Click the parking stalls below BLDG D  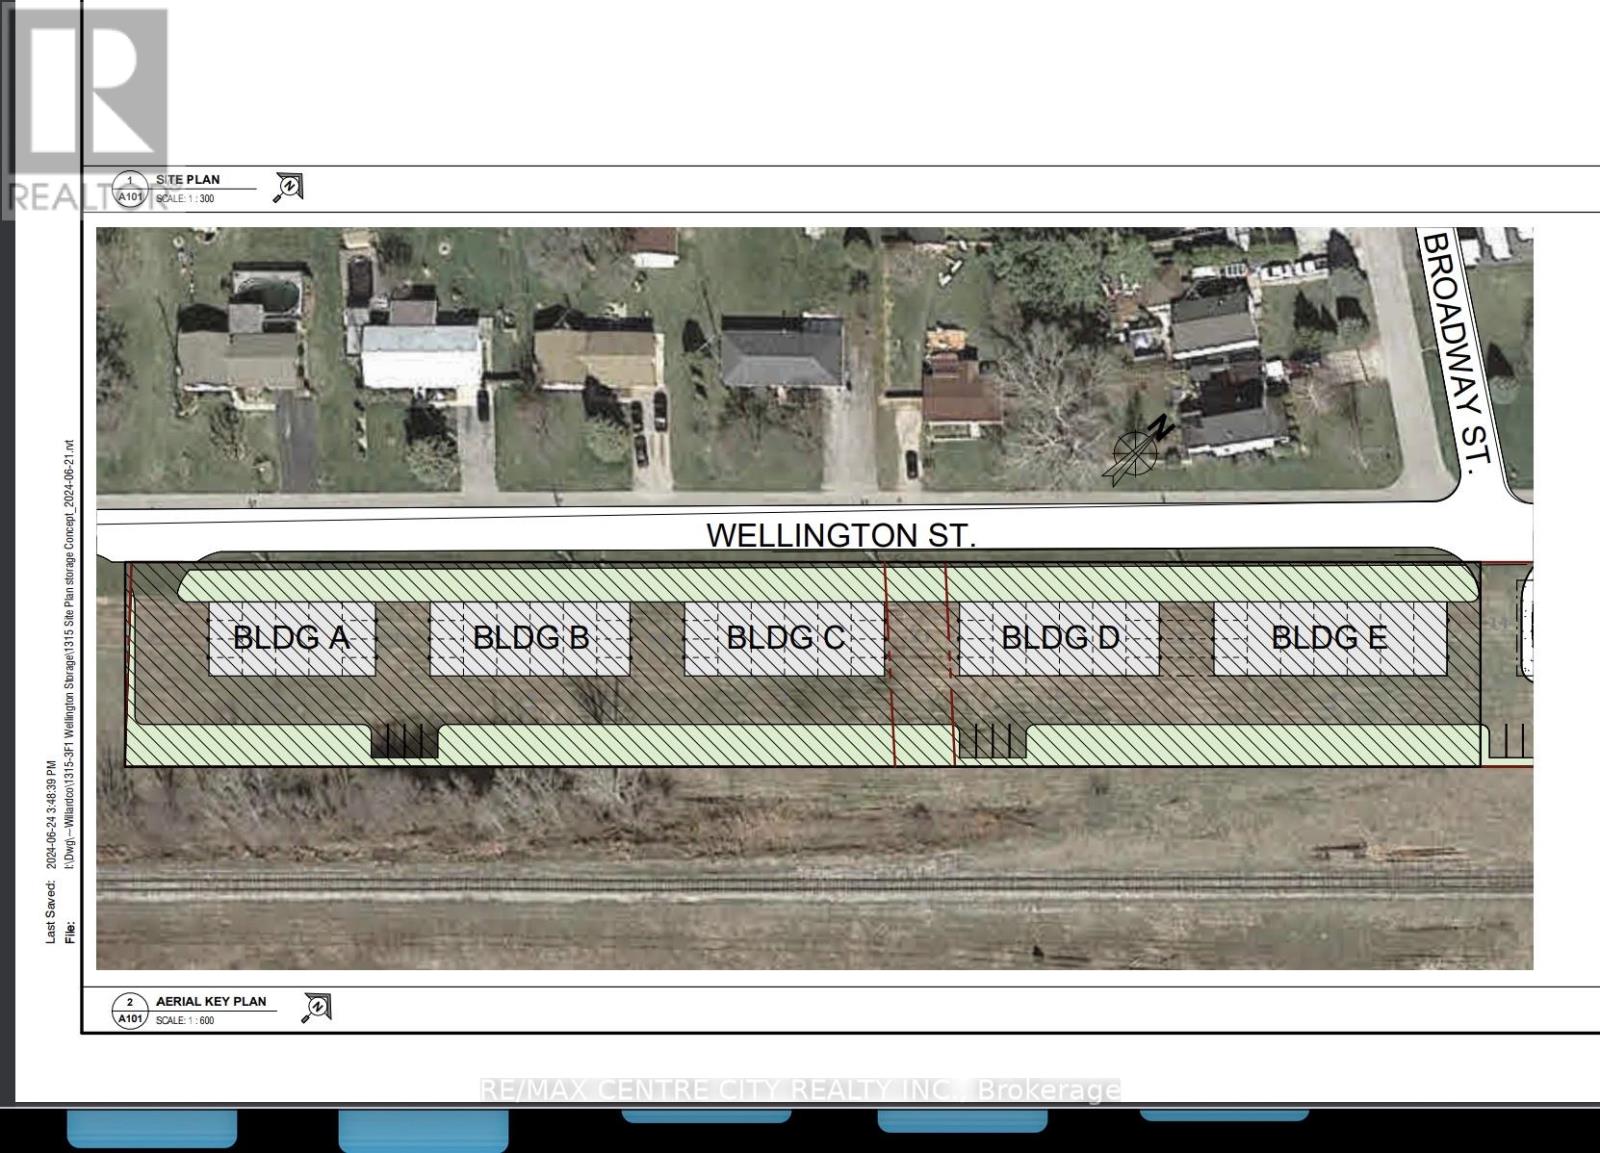(990, 741)
